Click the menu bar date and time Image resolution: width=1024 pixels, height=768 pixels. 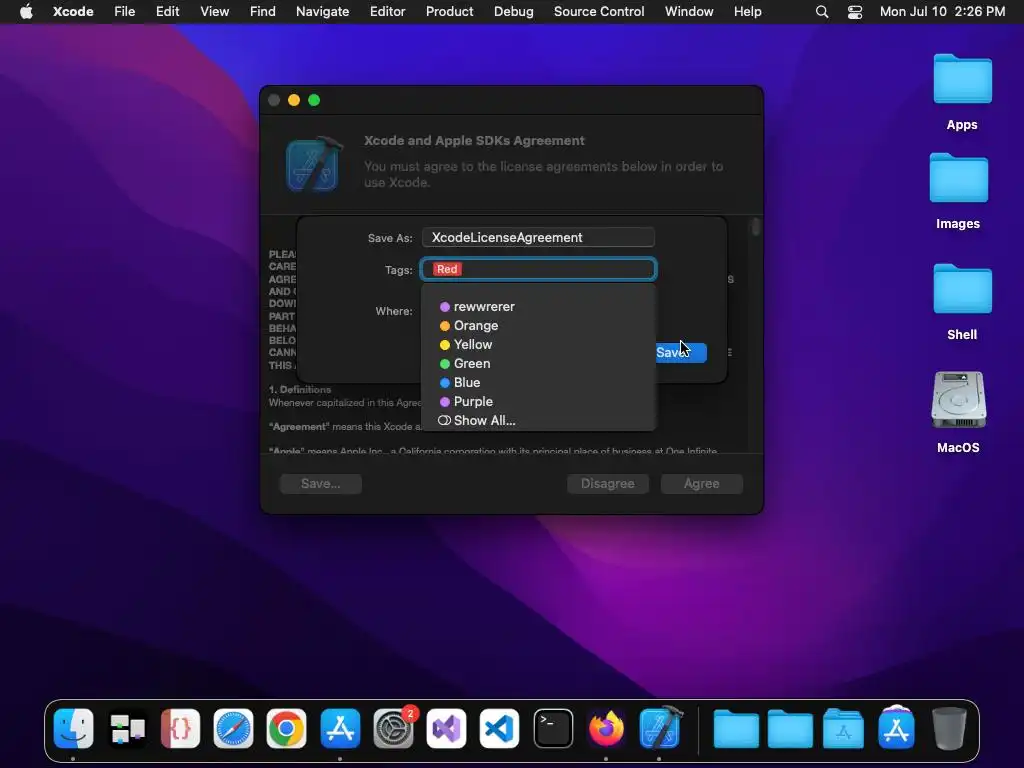(x=942, y=12)
